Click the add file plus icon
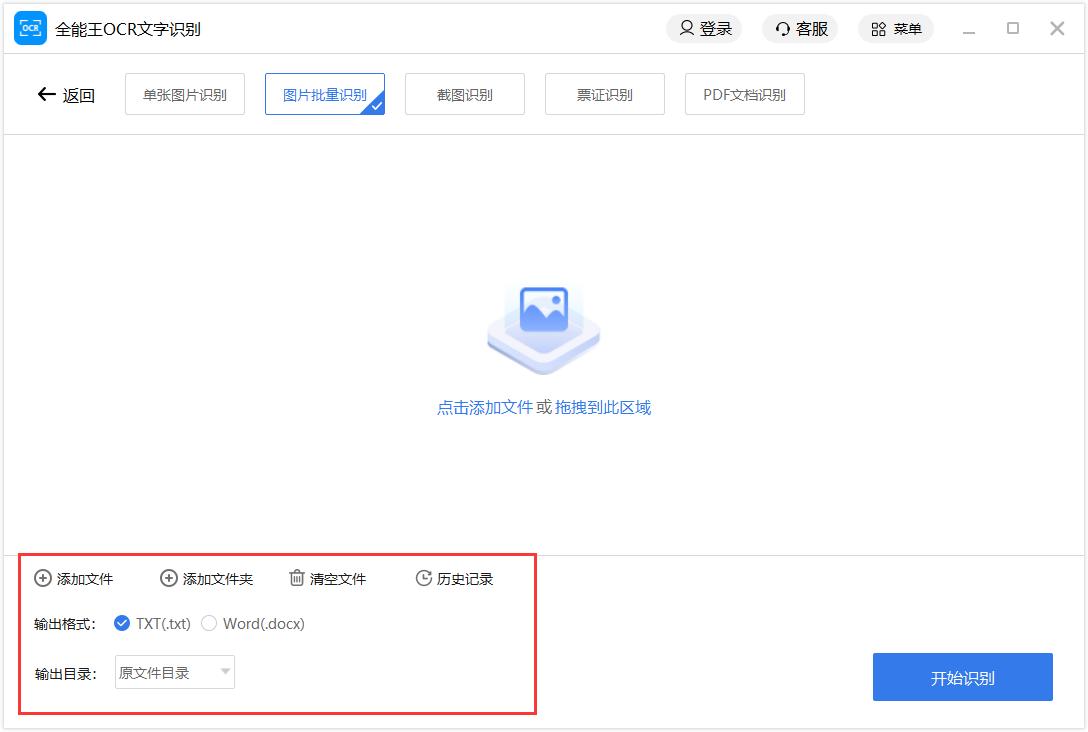1088x732 pixels. (x=43, y=578)
